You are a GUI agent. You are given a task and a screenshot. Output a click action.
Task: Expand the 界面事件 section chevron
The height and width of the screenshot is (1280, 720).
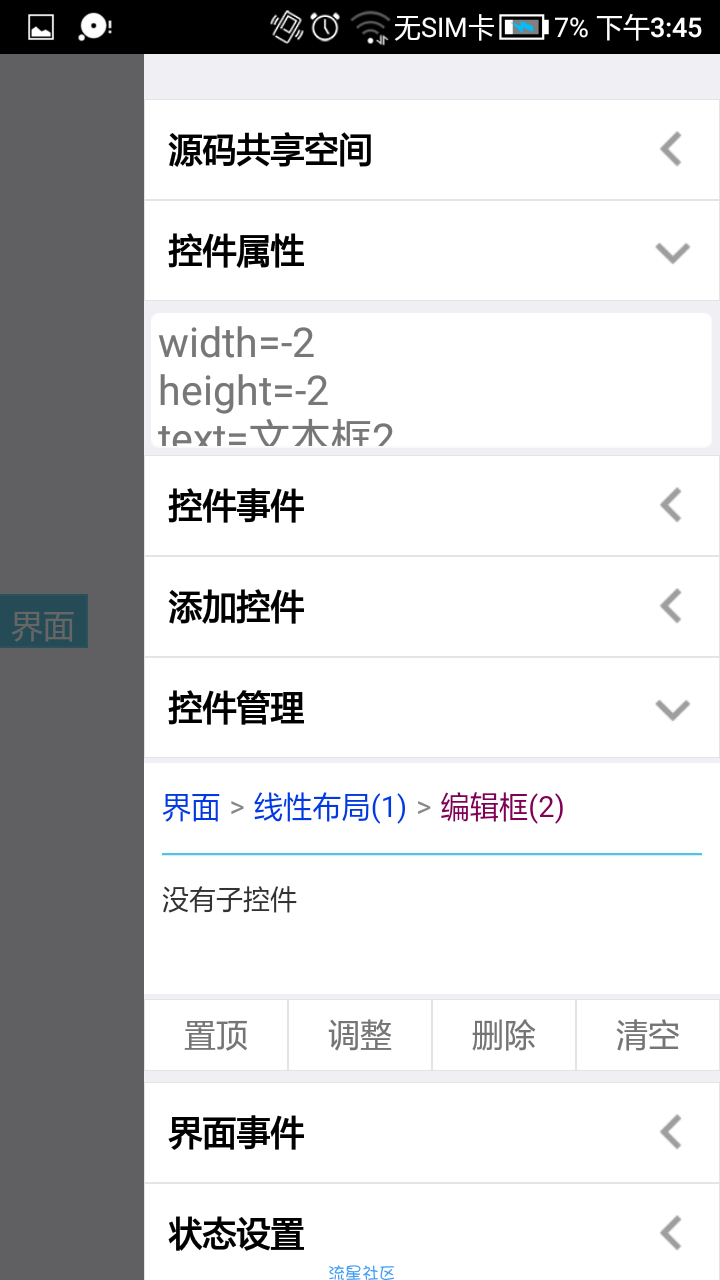(x=671, y=1133)
